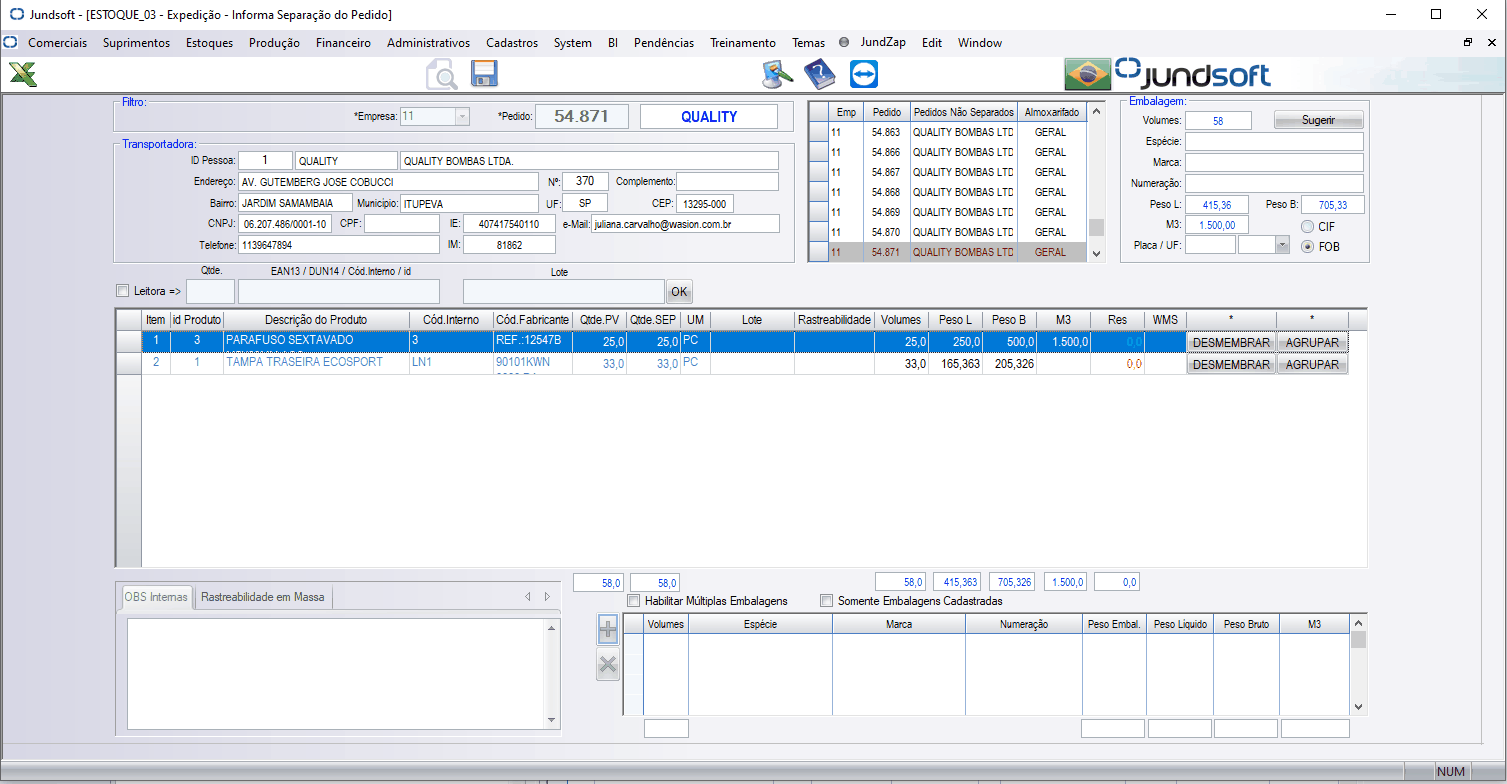
Task: Select pedido 54.863 in pending orders list
Action: point(885,132)
